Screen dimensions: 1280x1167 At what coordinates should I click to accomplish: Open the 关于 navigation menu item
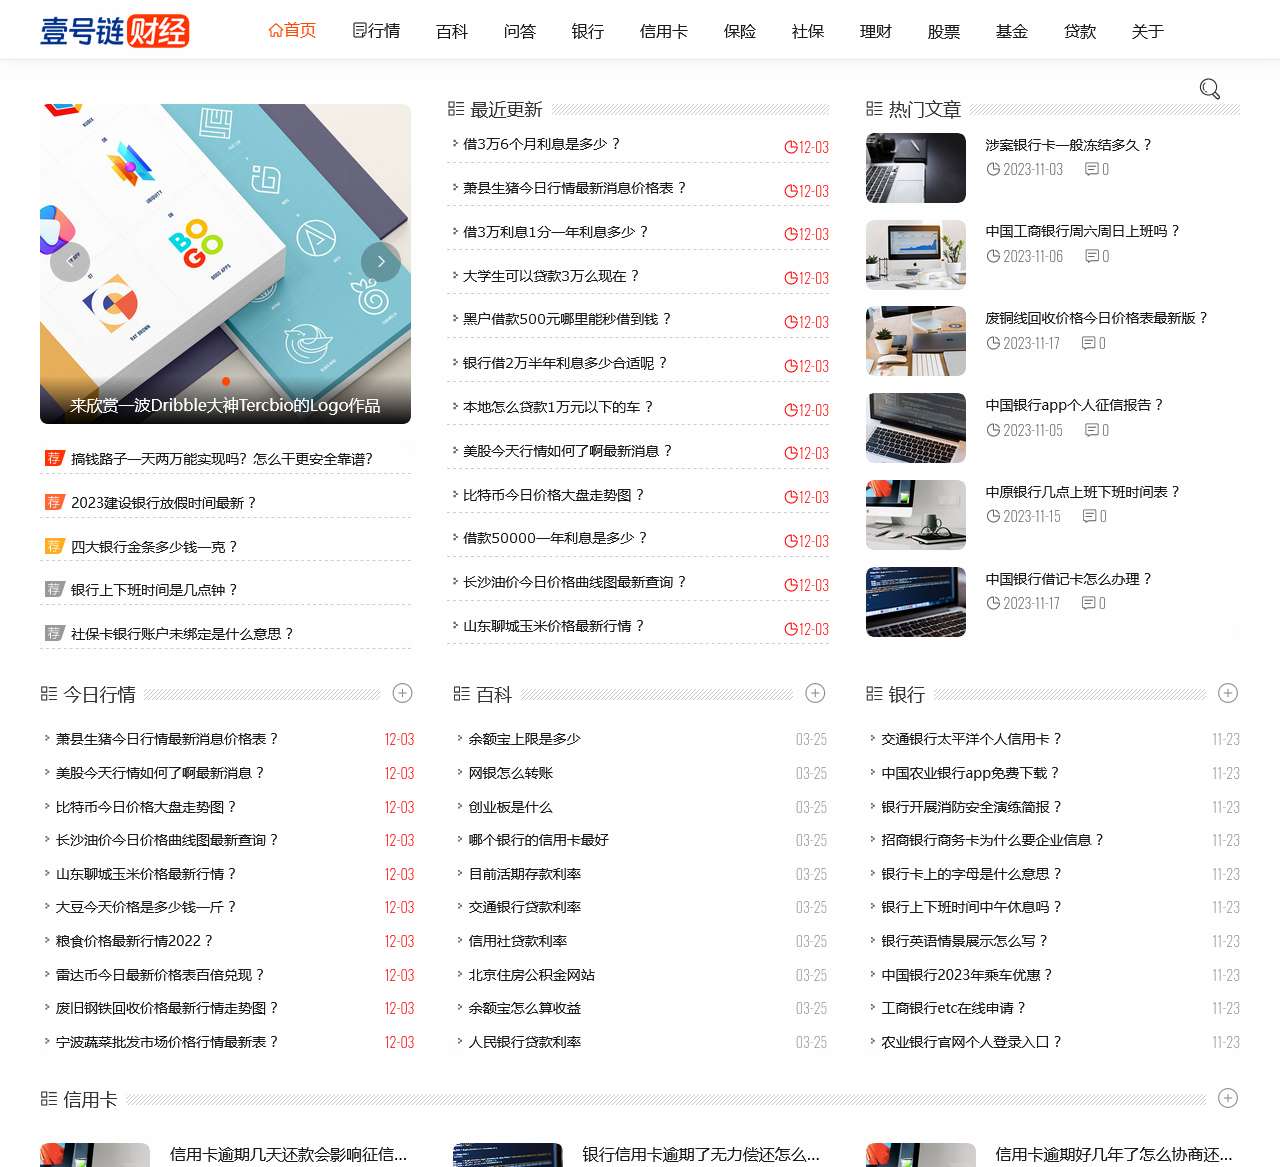1147,31
